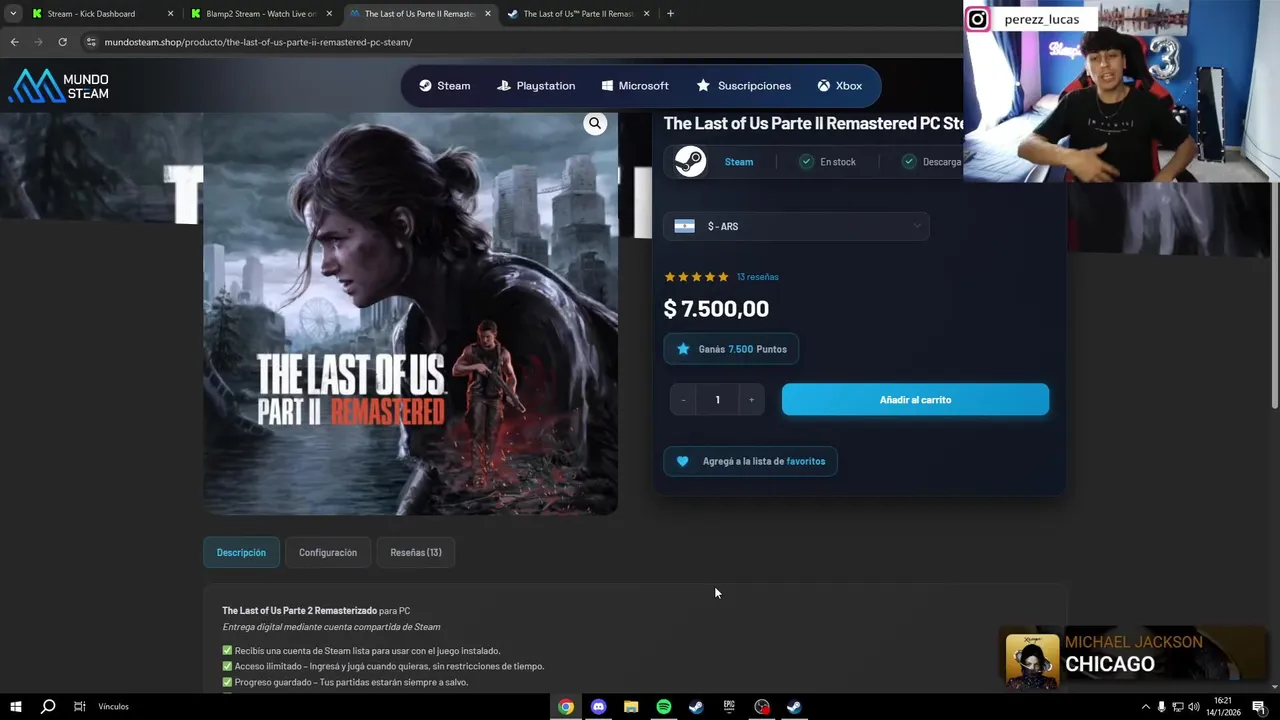Open the notification center icon
This screenshot has height=720, width=1280.
pos(1259,707)
